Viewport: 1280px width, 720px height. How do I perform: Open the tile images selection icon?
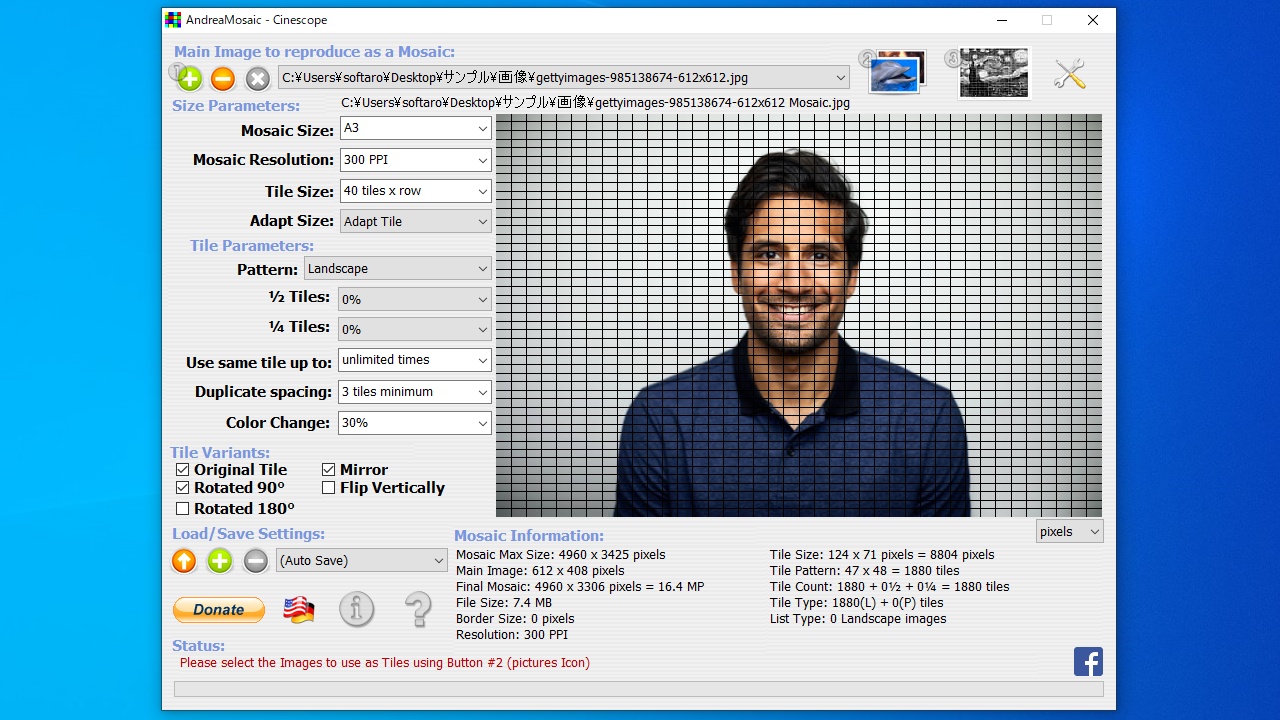897,72
